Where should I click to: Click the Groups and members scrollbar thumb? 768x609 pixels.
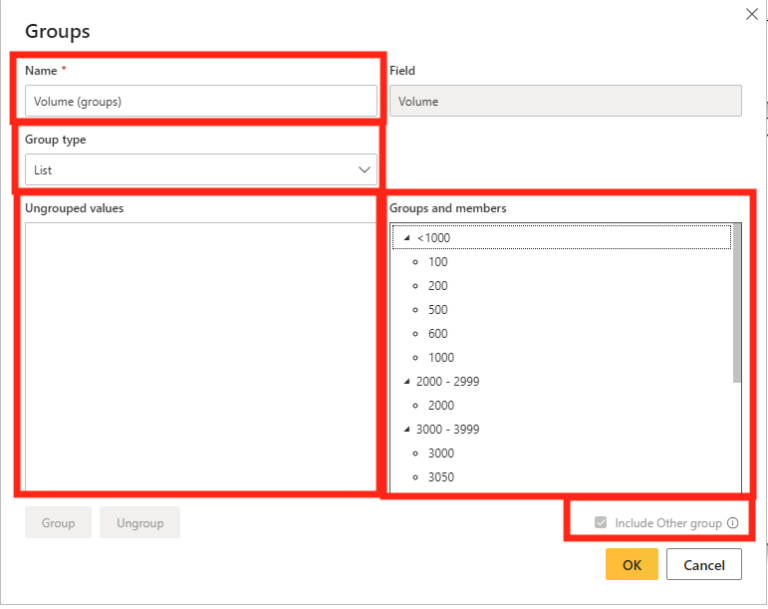point(736,303)
